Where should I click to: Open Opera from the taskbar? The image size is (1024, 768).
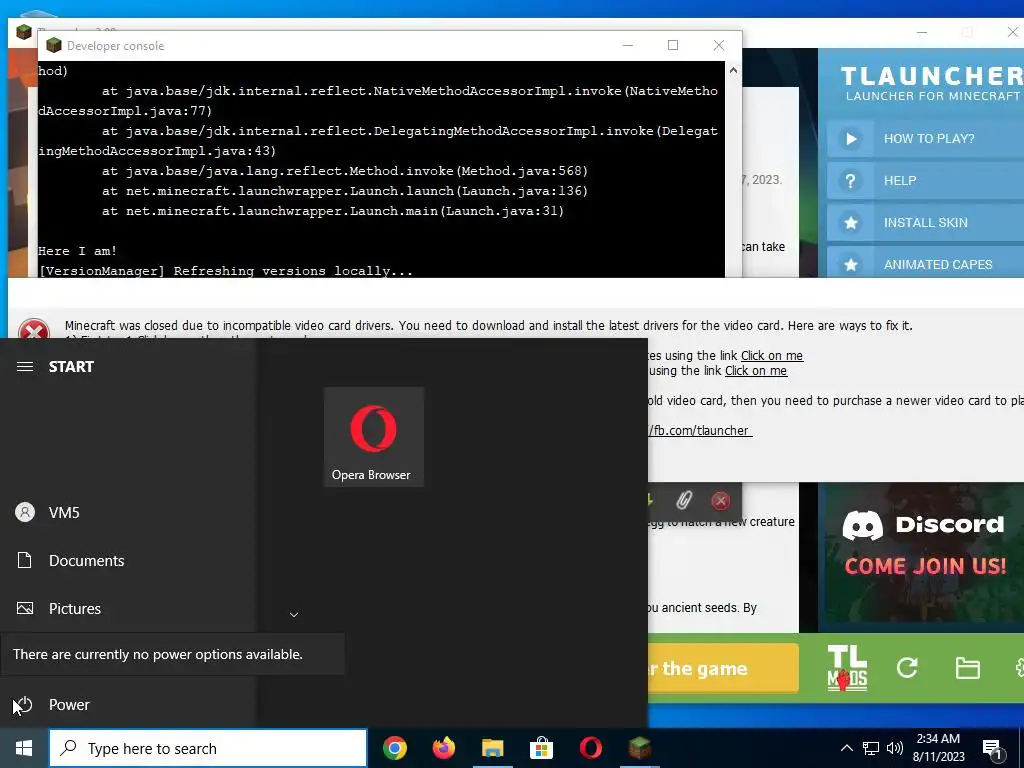click(x=590, y=748)
